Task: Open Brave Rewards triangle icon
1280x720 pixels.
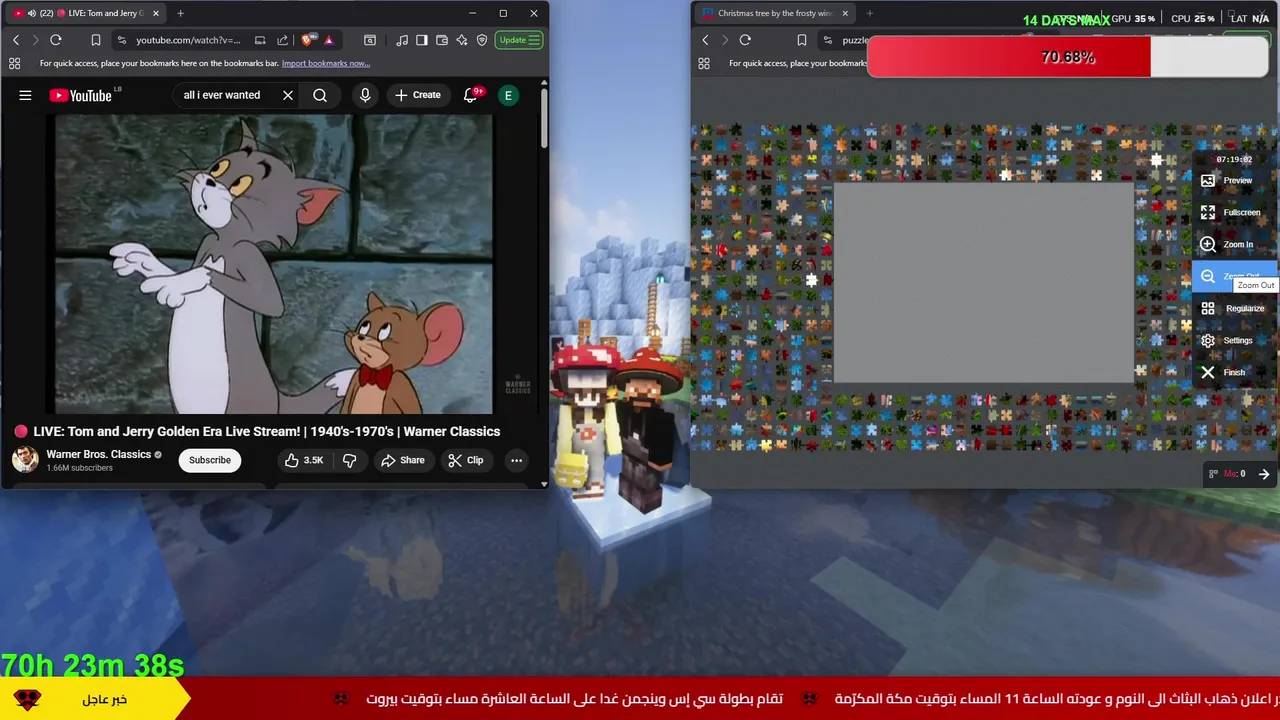Action: point(328,40)
